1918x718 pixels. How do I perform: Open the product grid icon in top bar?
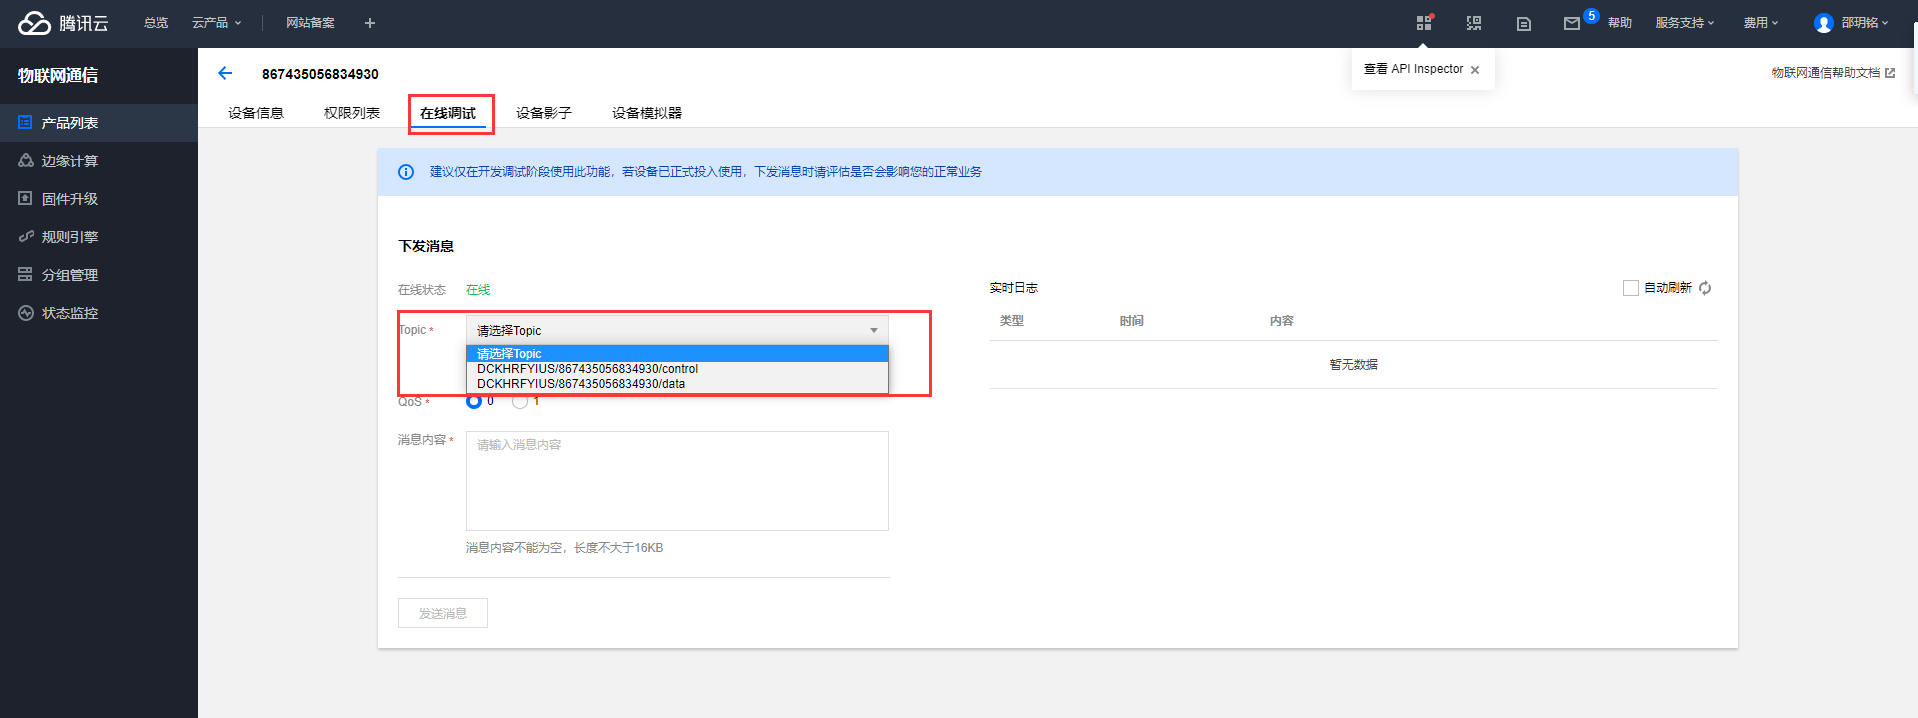click(1424, 23)
